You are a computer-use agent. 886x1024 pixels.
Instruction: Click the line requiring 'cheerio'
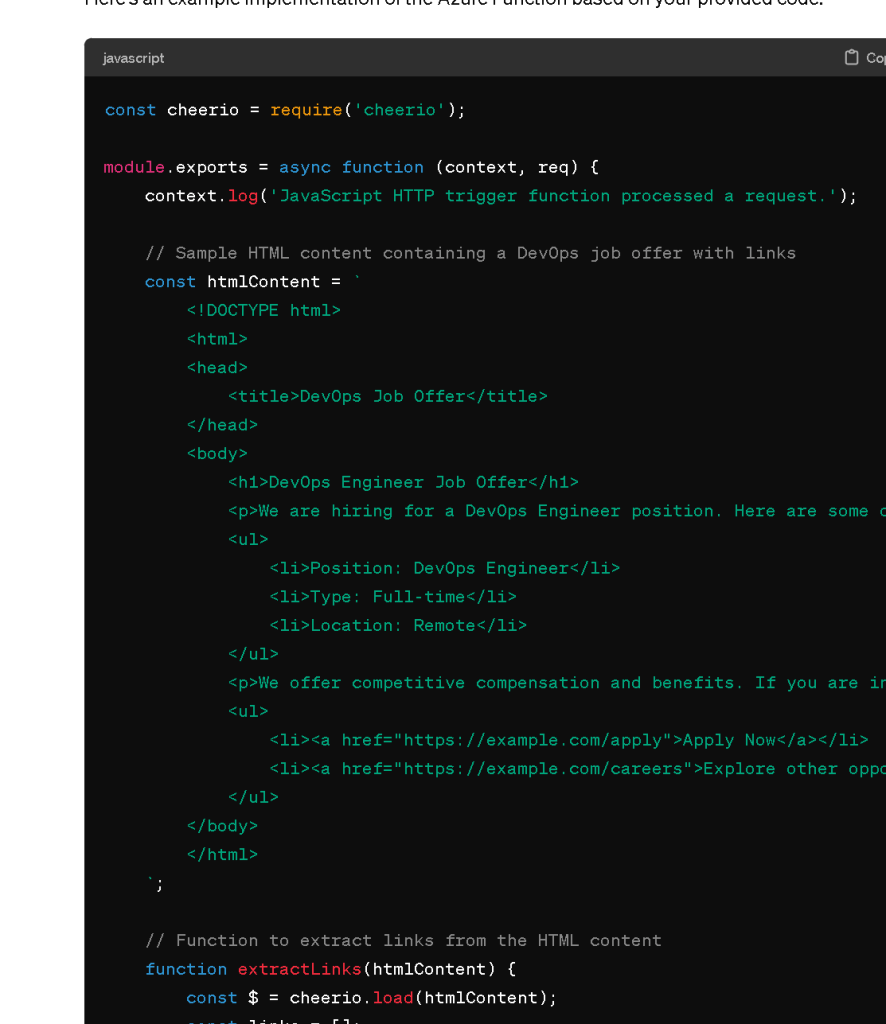[285, 110]
